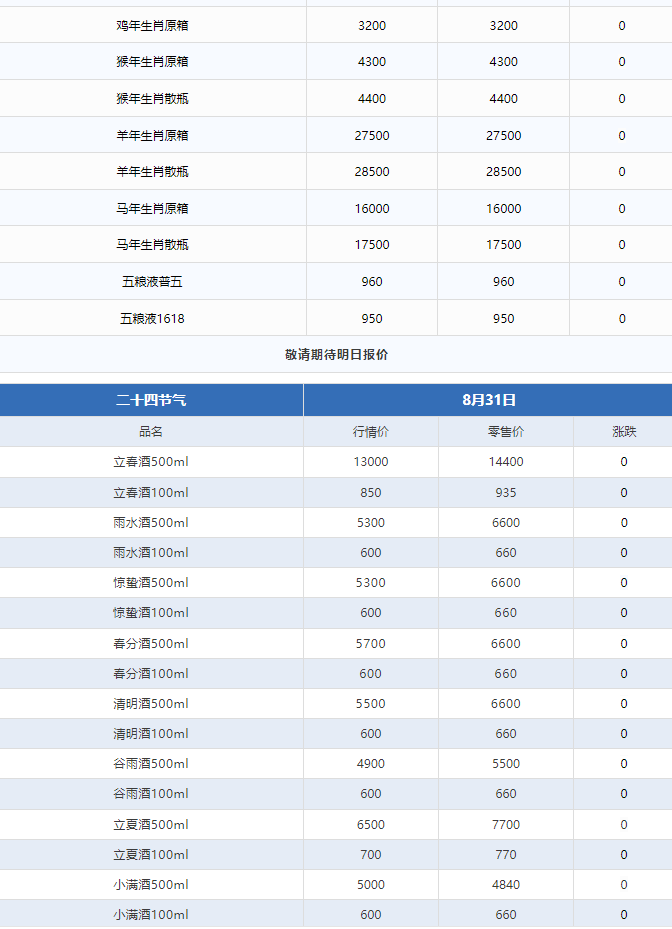Click the 小满酒100ml row name

151,915
